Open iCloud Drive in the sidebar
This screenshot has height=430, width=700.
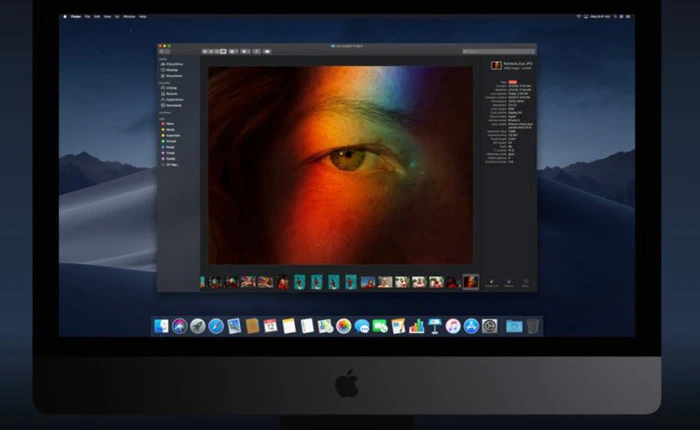(172, 64)
